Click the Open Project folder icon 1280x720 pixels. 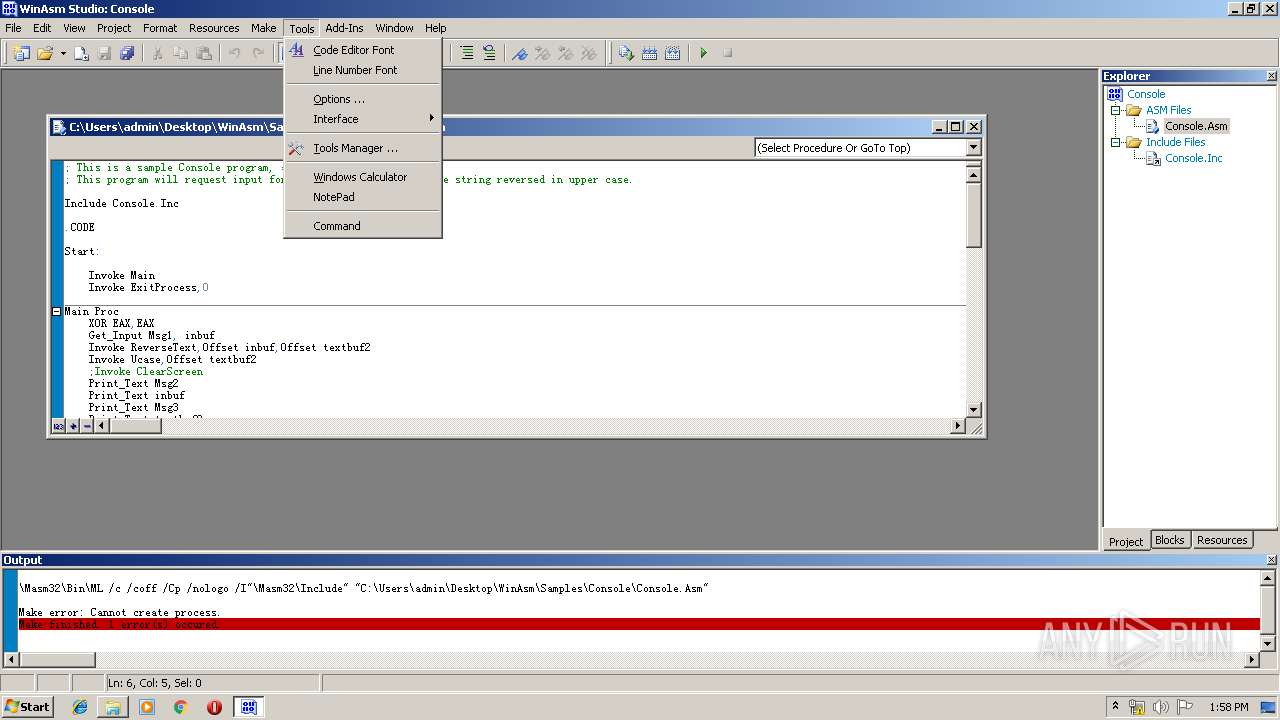click(x=45, y=53)
